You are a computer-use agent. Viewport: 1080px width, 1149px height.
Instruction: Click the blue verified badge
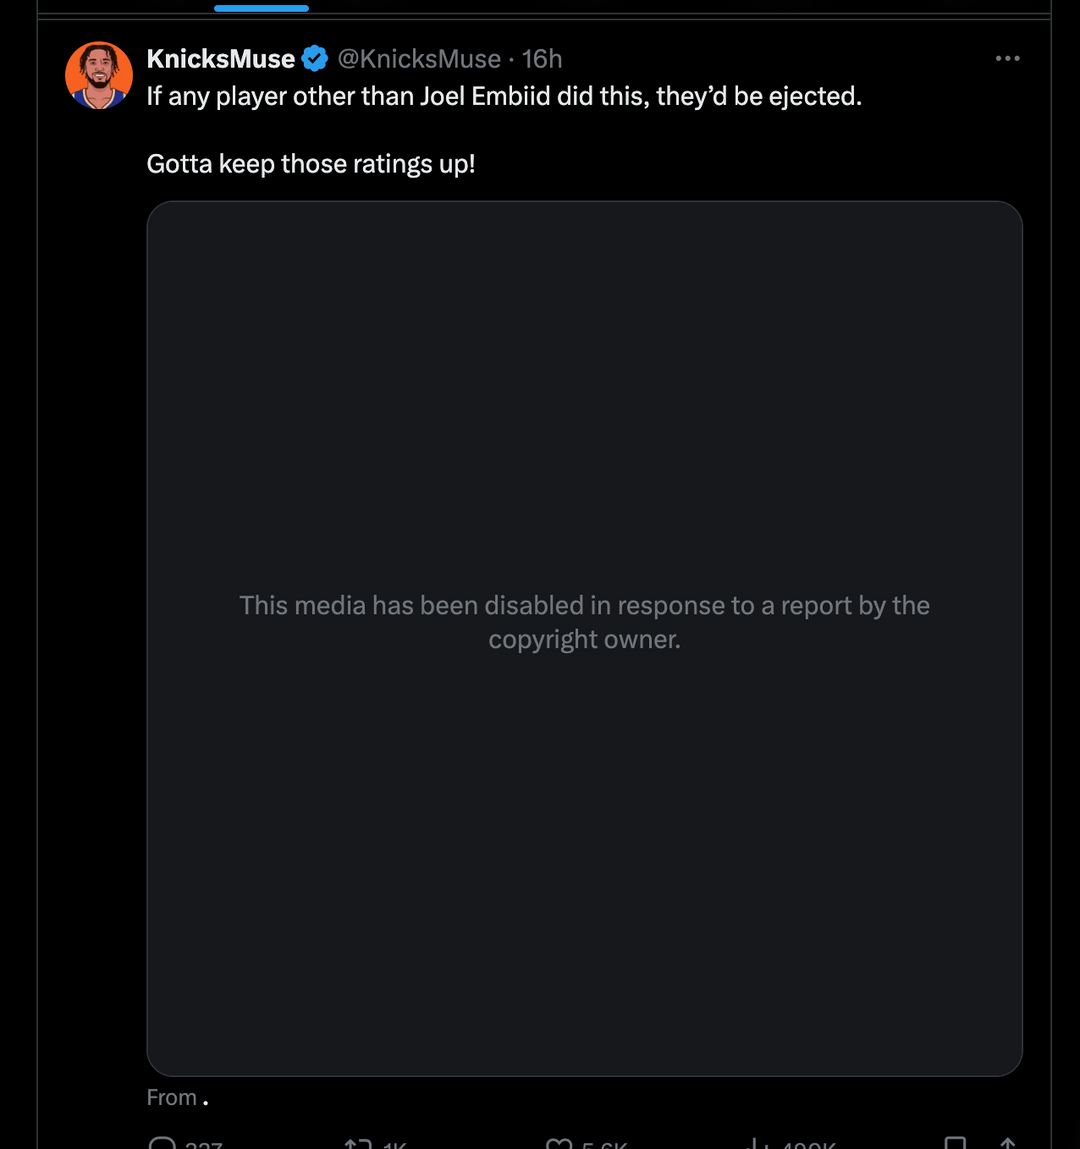tap(315, 59)
